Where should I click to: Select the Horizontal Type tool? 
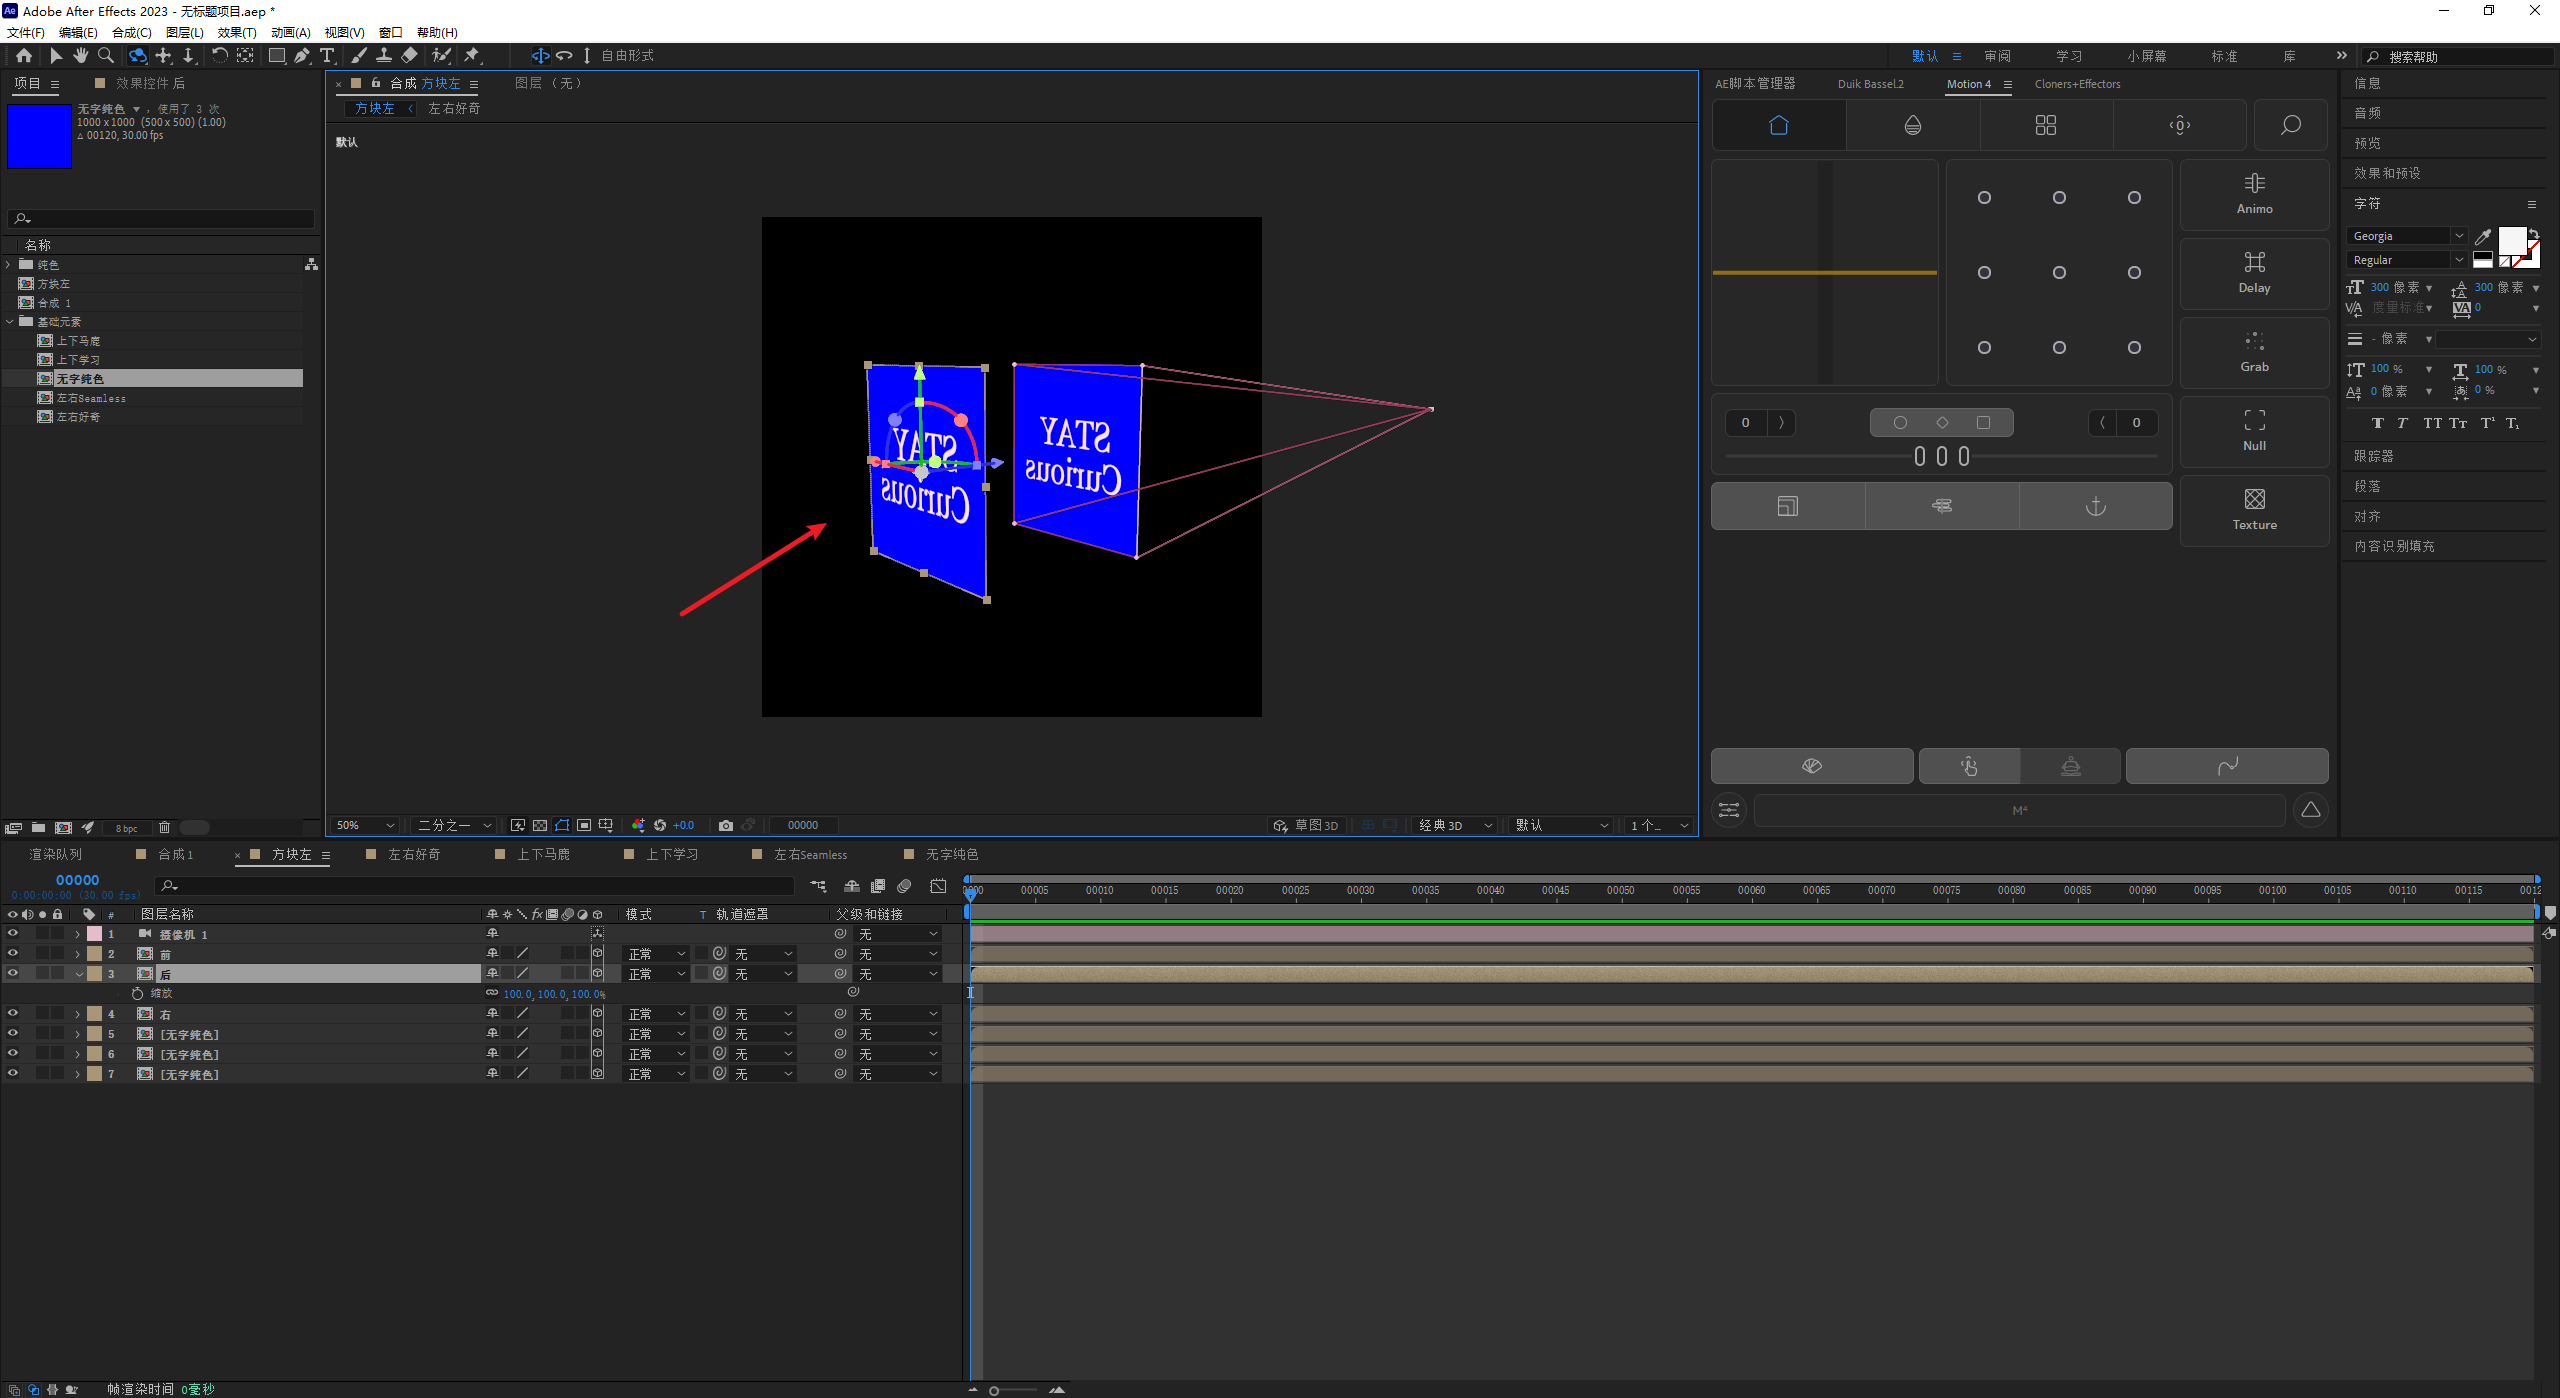(327, 56)
